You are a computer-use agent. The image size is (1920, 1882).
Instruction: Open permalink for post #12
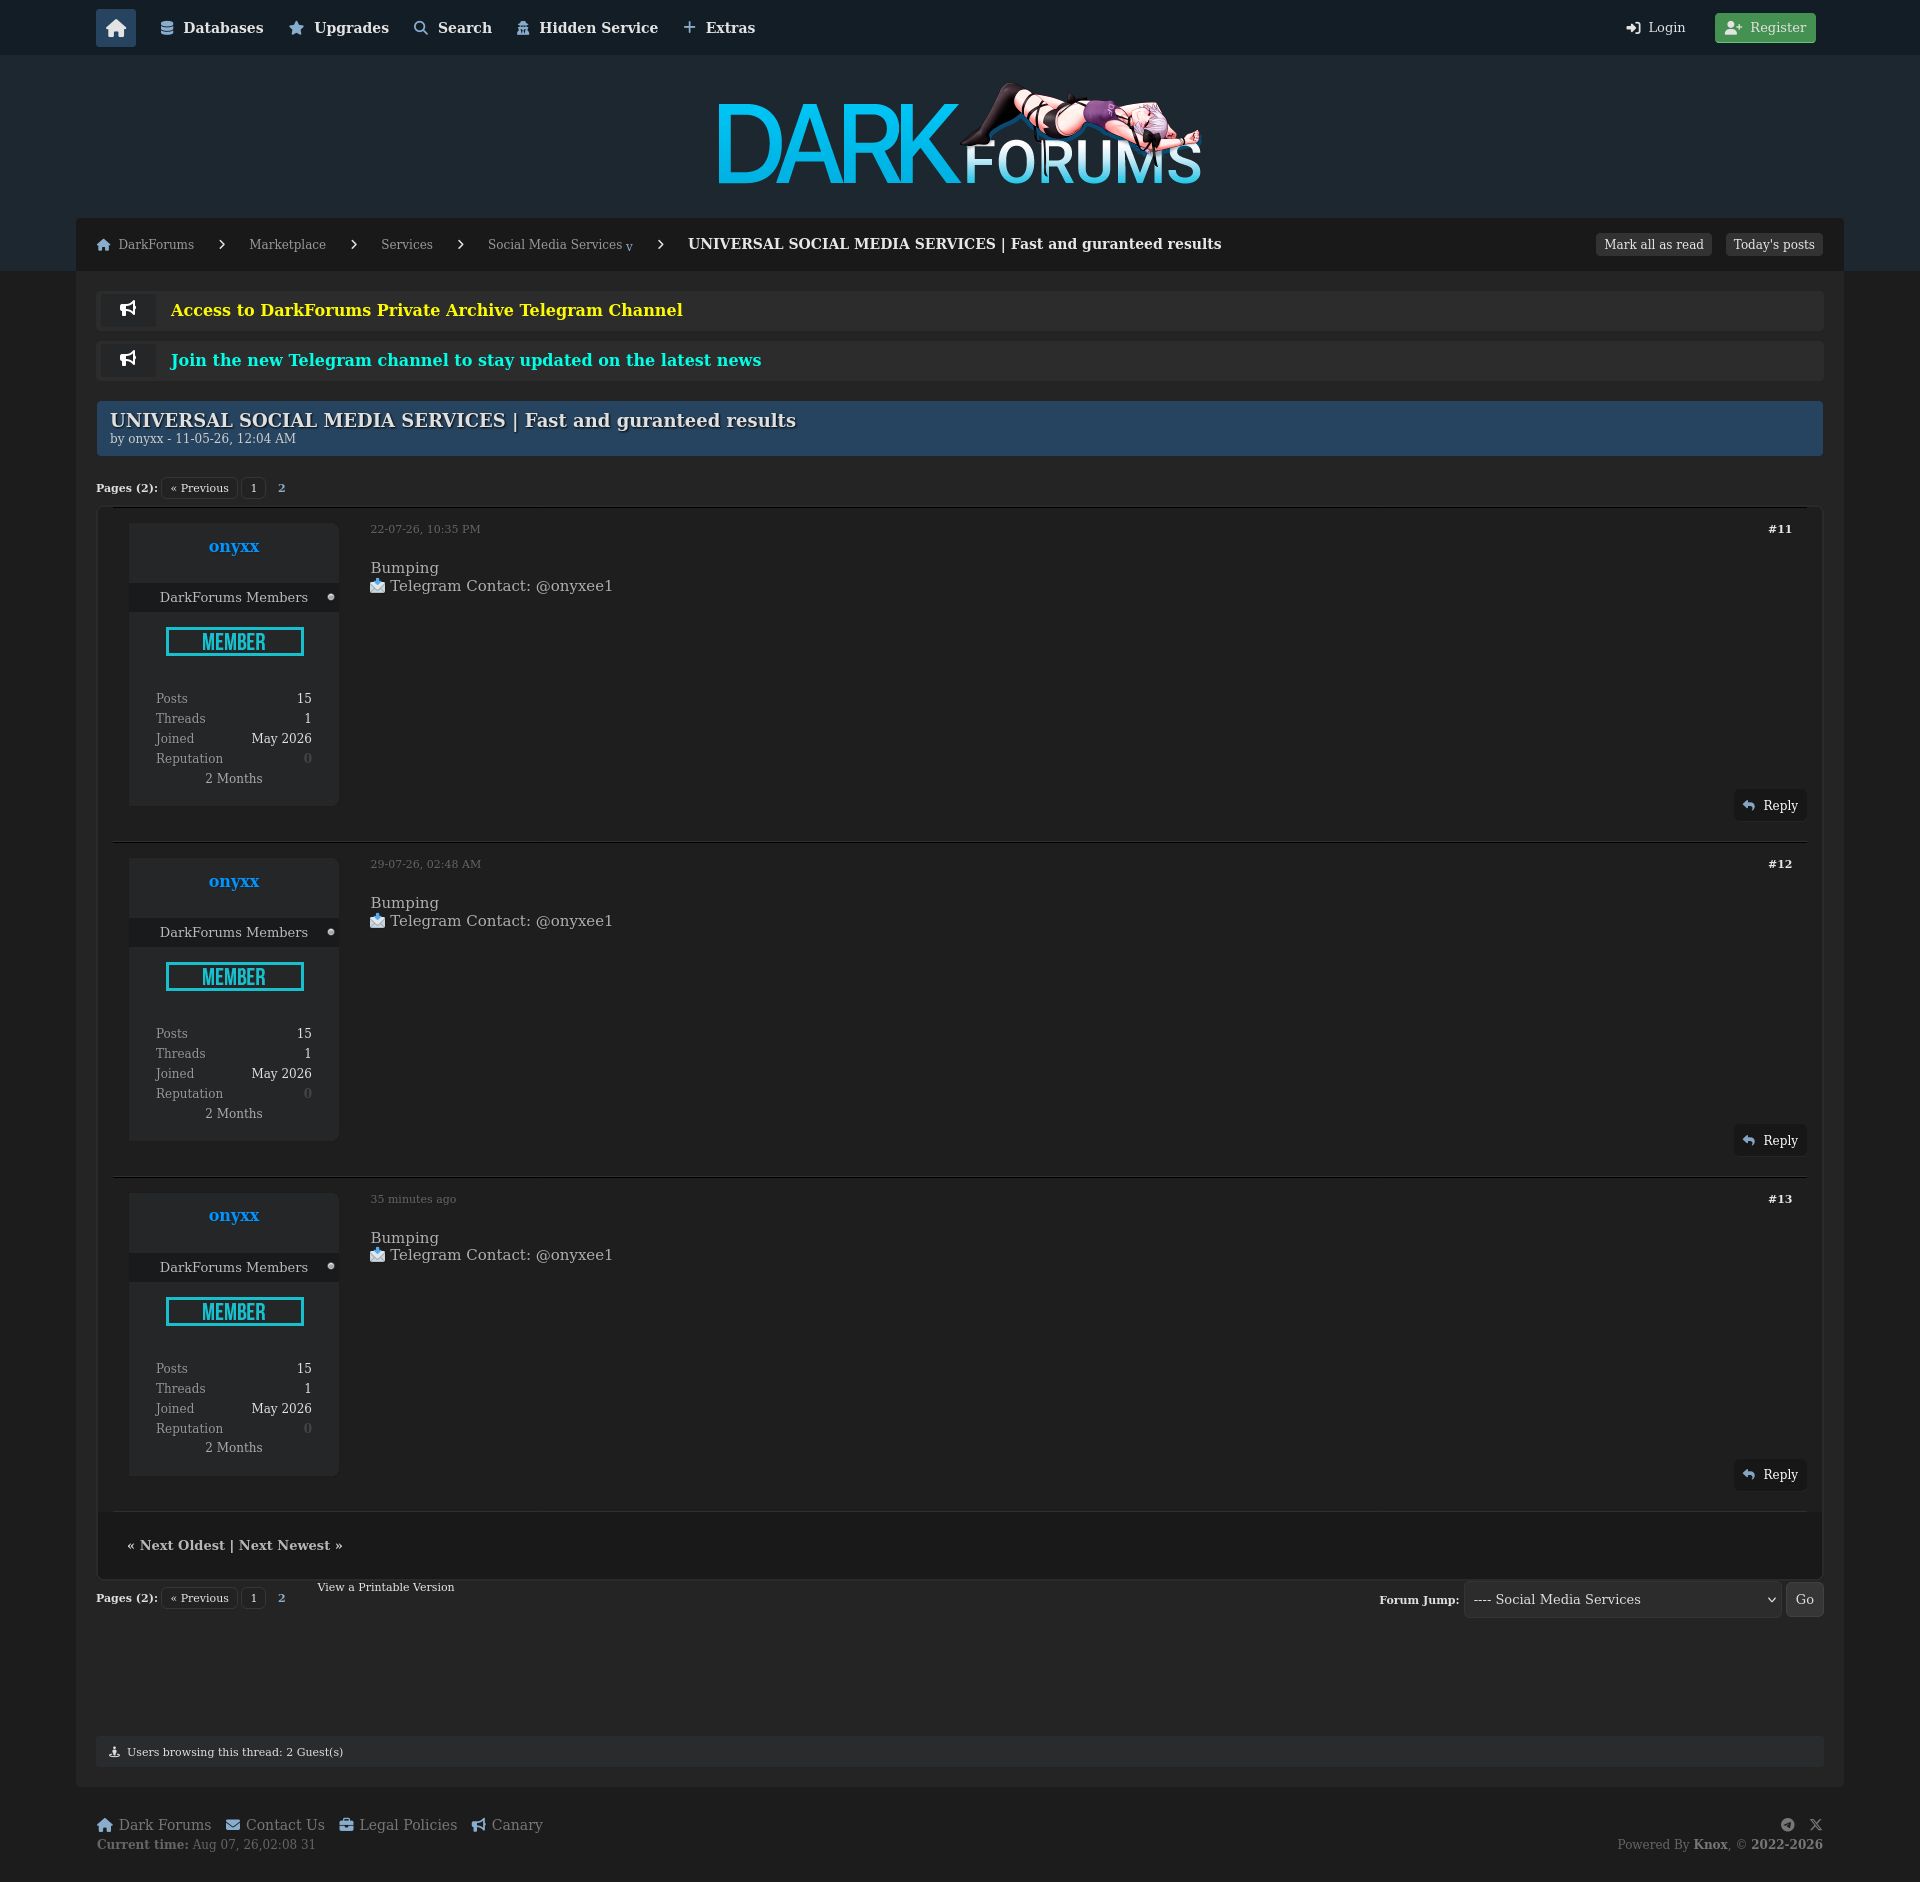coord(1780,864)
